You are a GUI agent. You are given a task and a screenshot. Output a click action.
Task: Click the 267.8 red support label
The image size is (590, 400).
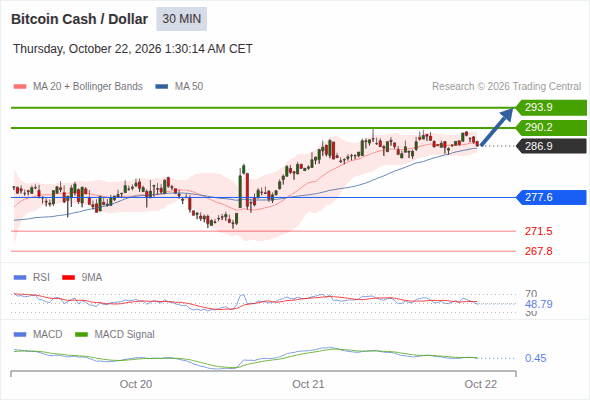pyautogui.click(x=538, y=251)
